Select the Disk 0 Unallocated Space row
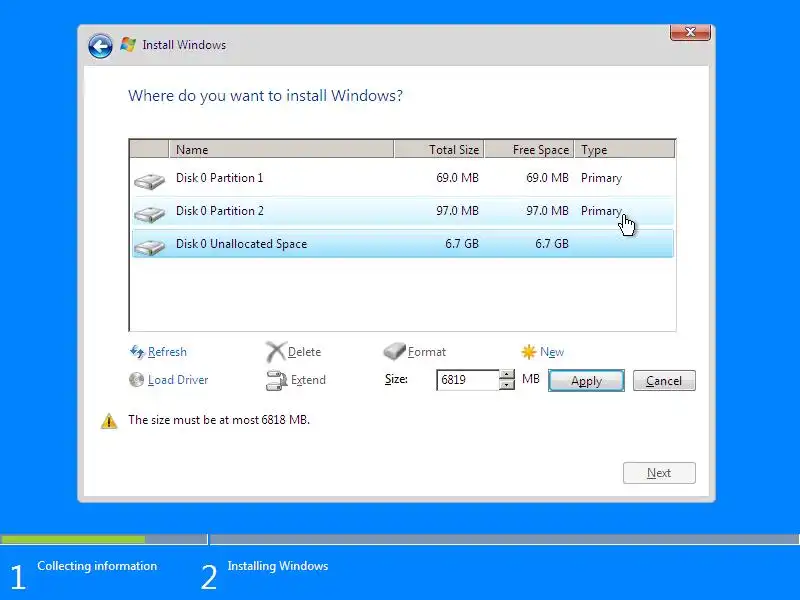The width and height of the screenshot is (800, 600). click(x=403, y=244)
